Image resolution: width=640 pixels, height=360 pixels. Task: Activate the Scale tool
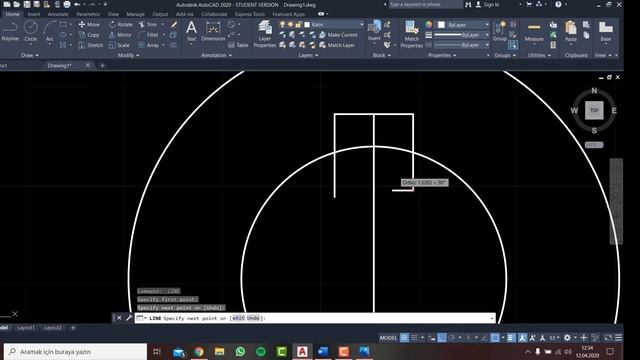tap(119, 45)
